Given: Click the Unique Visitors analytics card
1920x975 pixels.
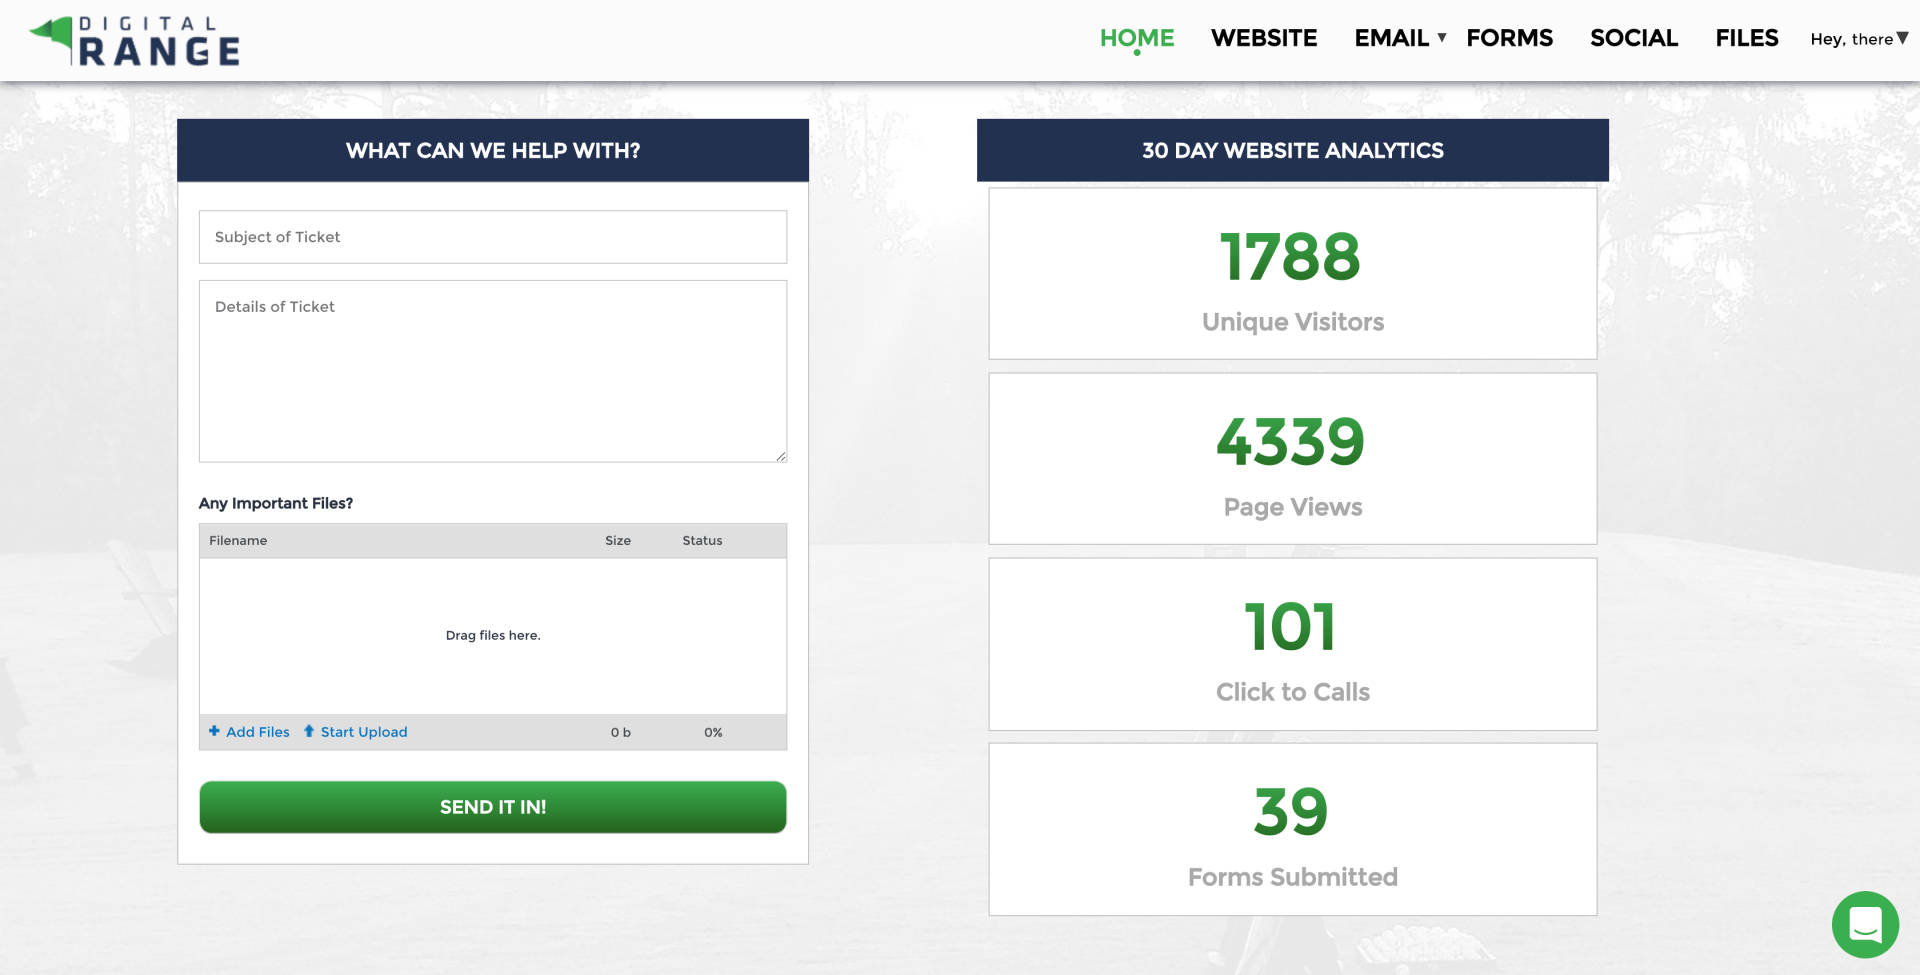Looking at the screenshot, I should click(1292, 273).
